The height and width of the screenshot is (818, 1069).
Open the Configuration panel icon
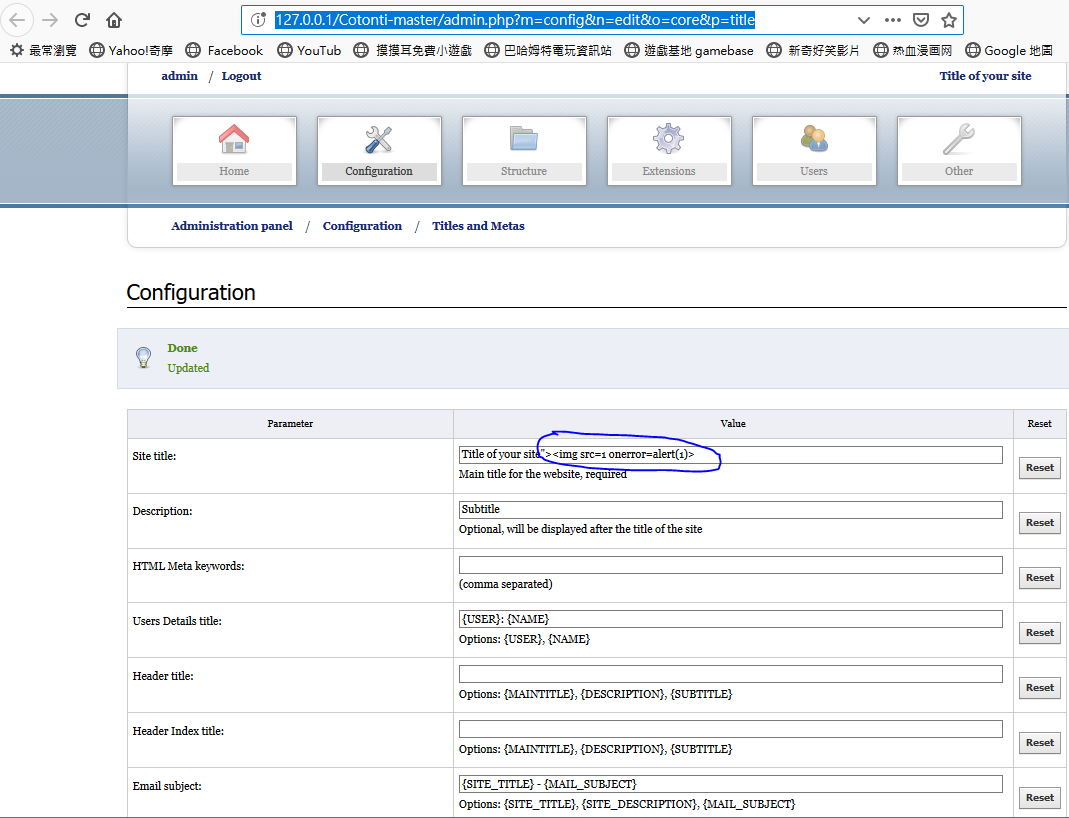pyautogui.click(x=379, y=150)
